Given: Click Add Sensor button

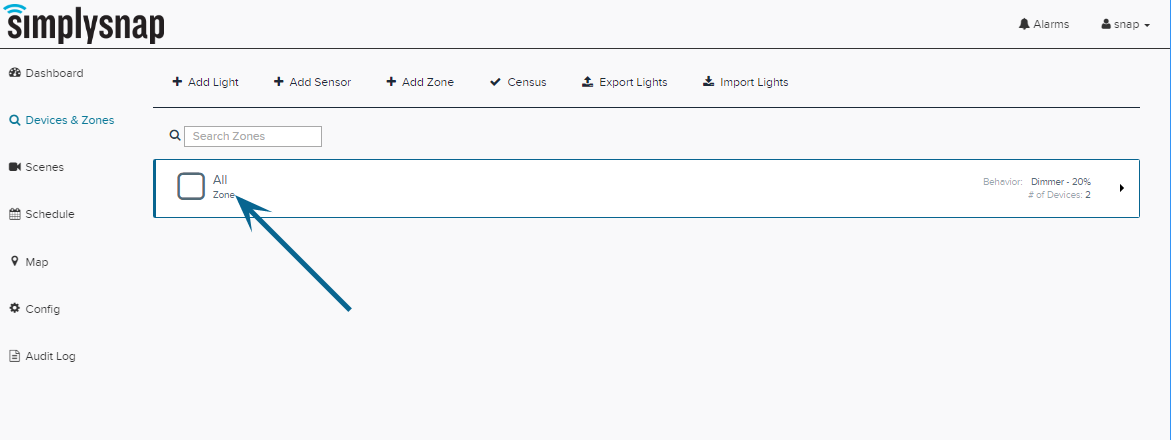Looking at the screenshot, I should [312, 82].
